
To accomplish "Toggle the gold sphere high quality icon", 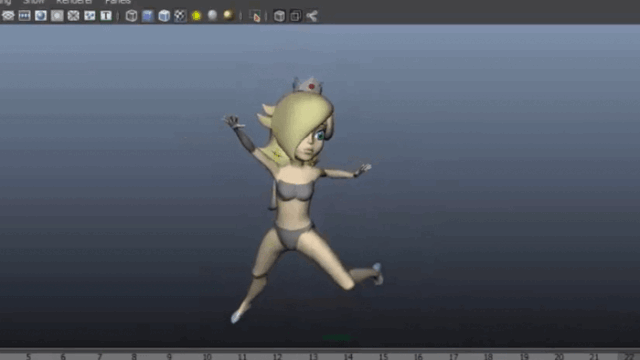I will (229, 16).
